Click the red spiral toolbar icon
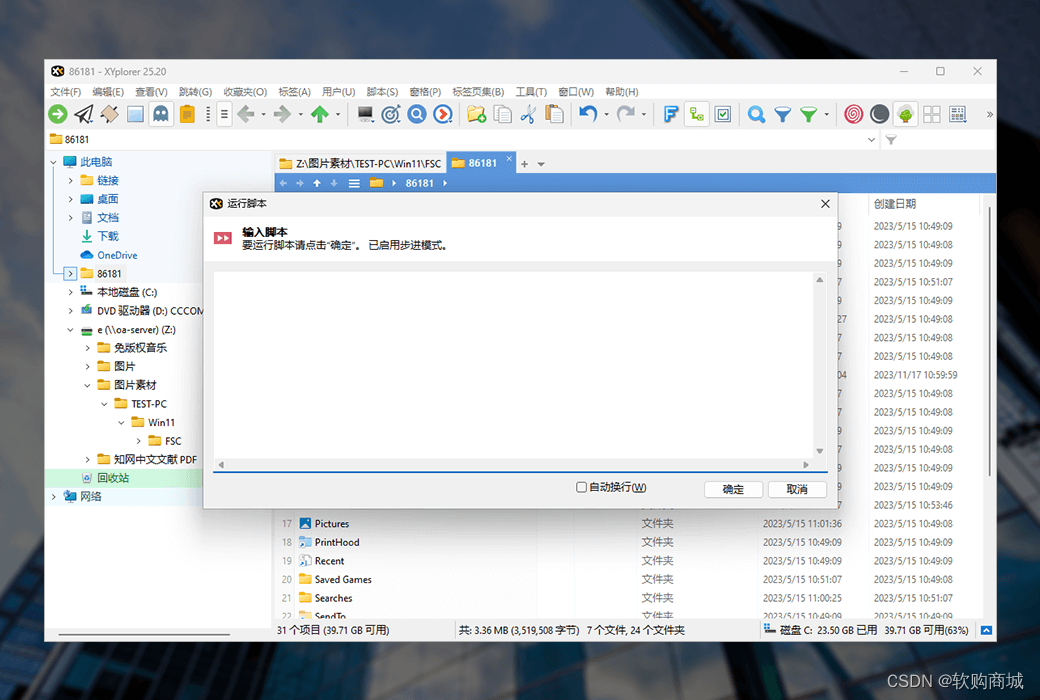1040x700 pixels. point(854,114)
